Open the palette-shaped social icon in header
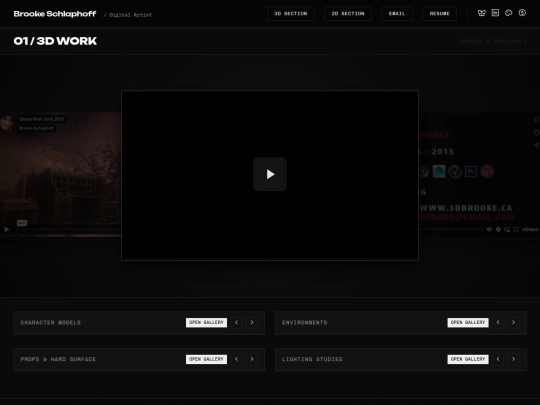Image resolution: width=540 pixels, height=405 pixels. 509,13
